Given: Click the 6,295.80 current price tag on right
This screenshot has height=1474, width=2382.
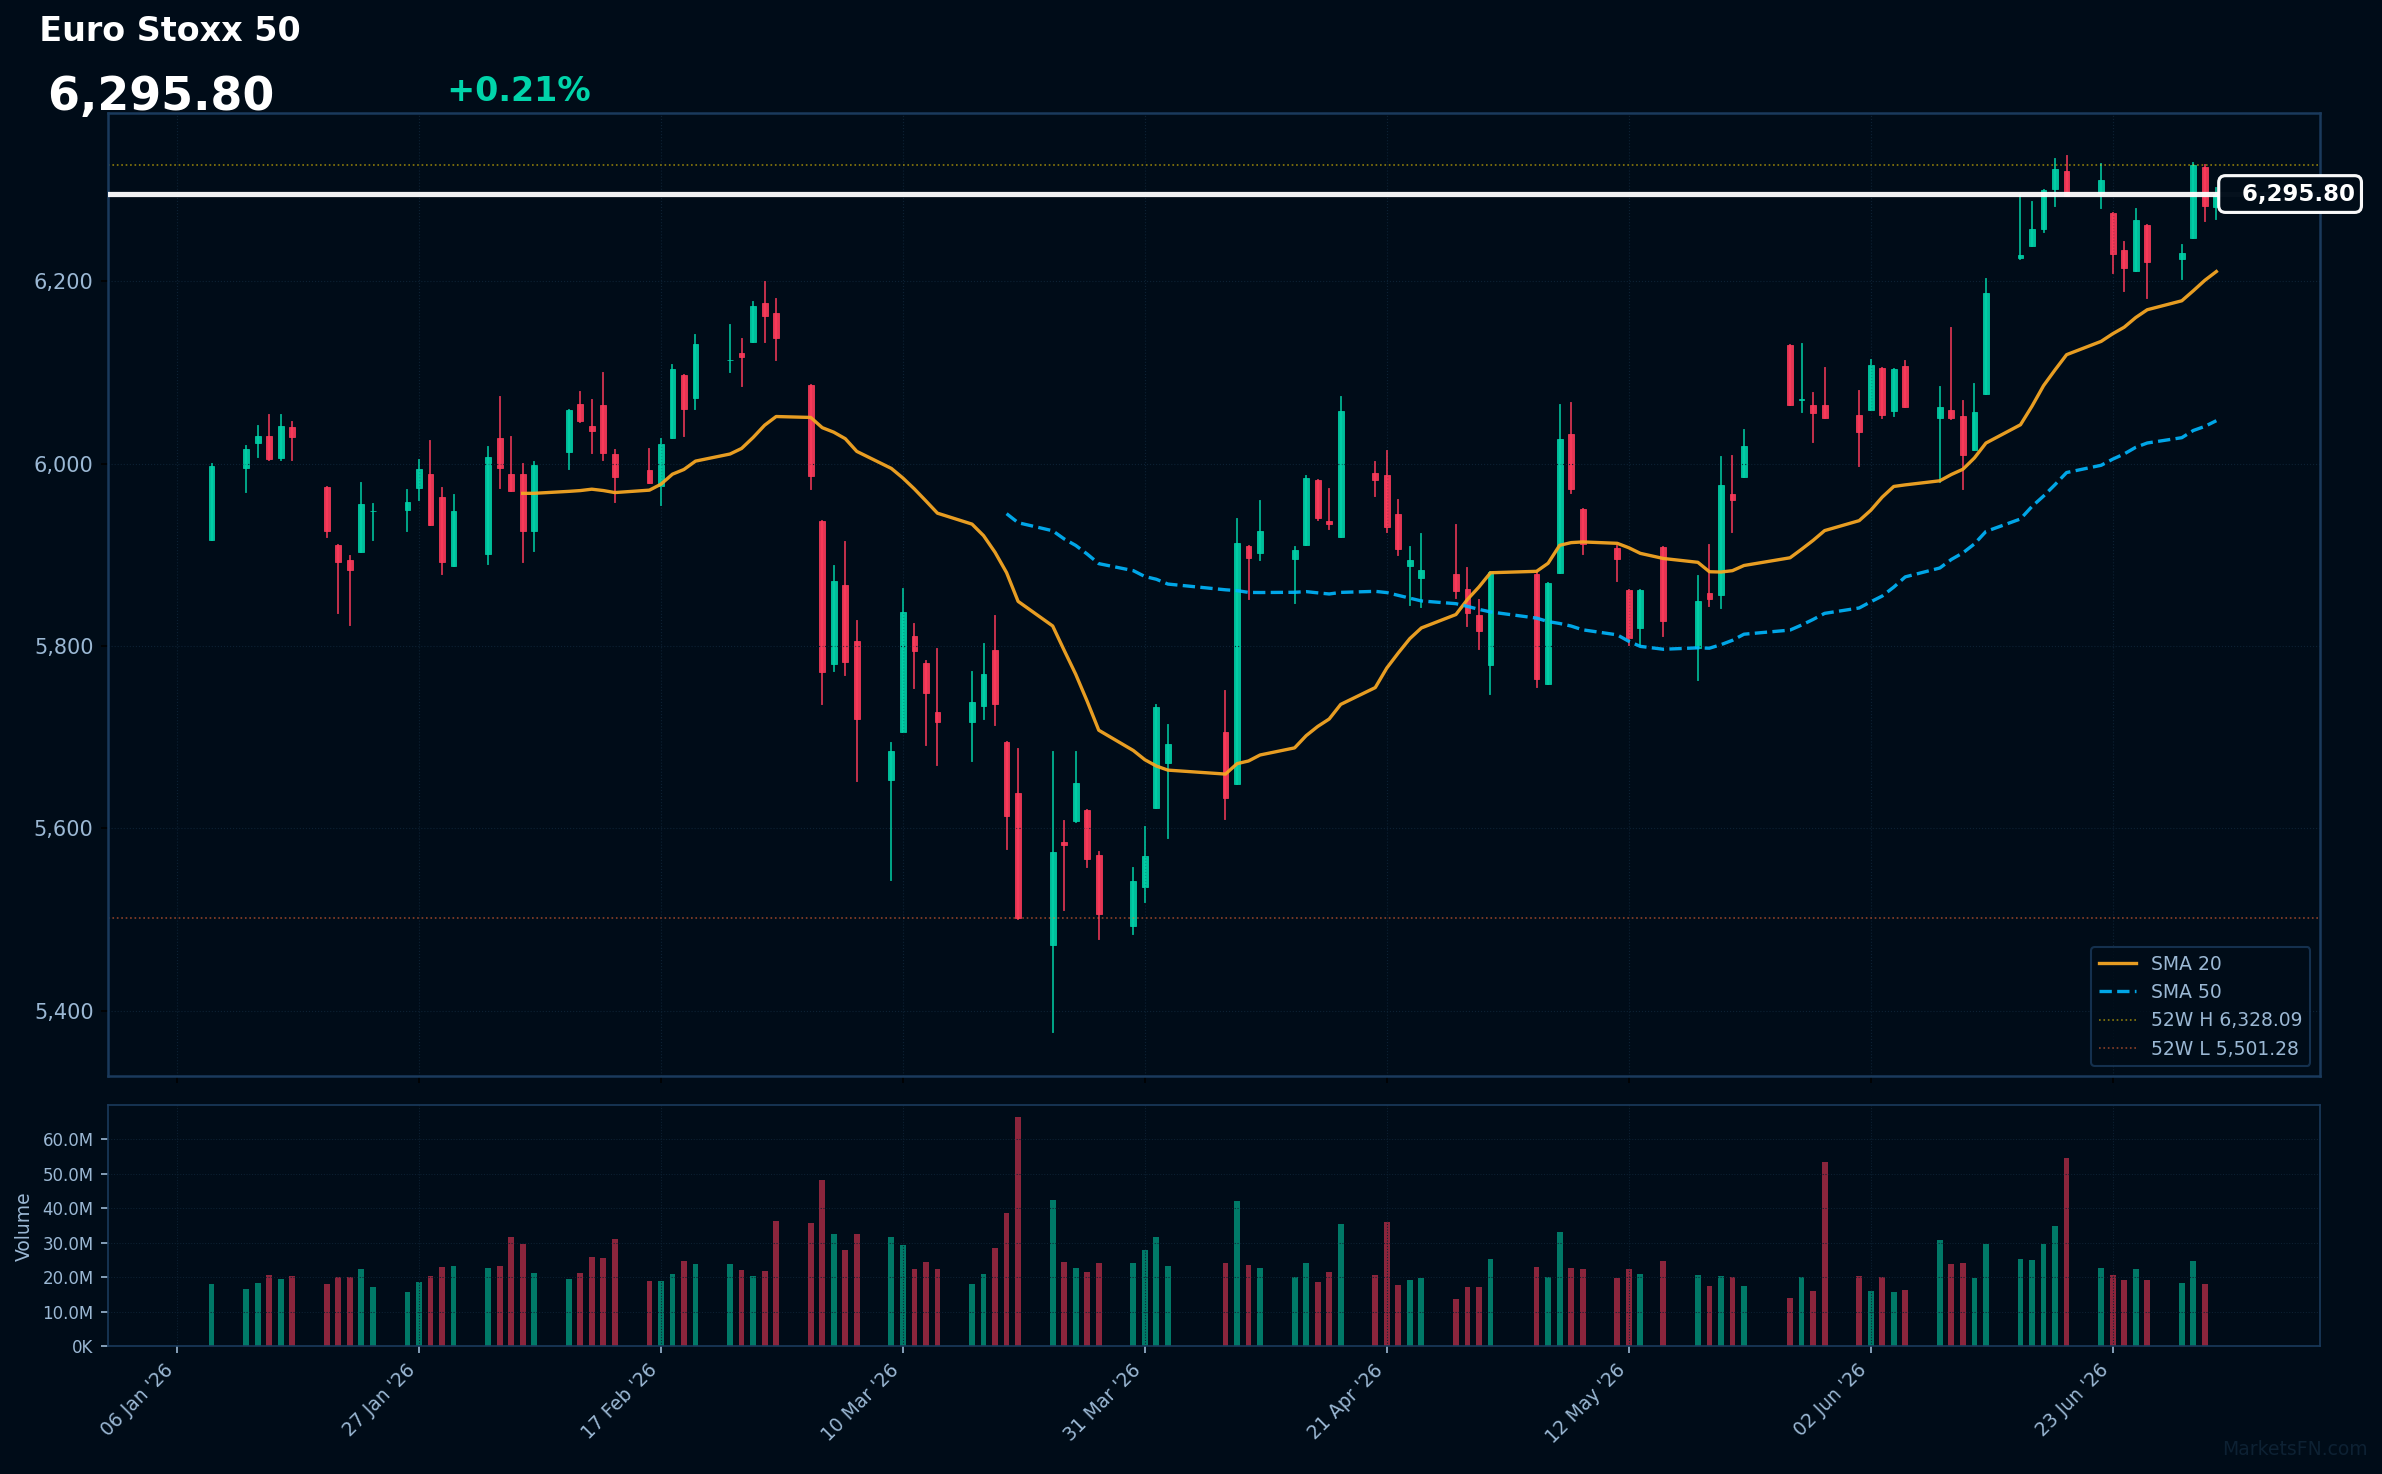Looking at the screenshot, I should (2290, 194).
